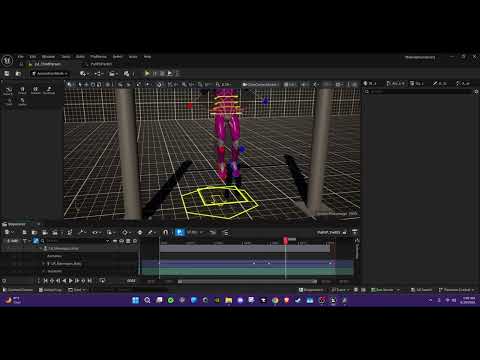
Task: Click the Unreal Engine logo icon
Action: 7,61
